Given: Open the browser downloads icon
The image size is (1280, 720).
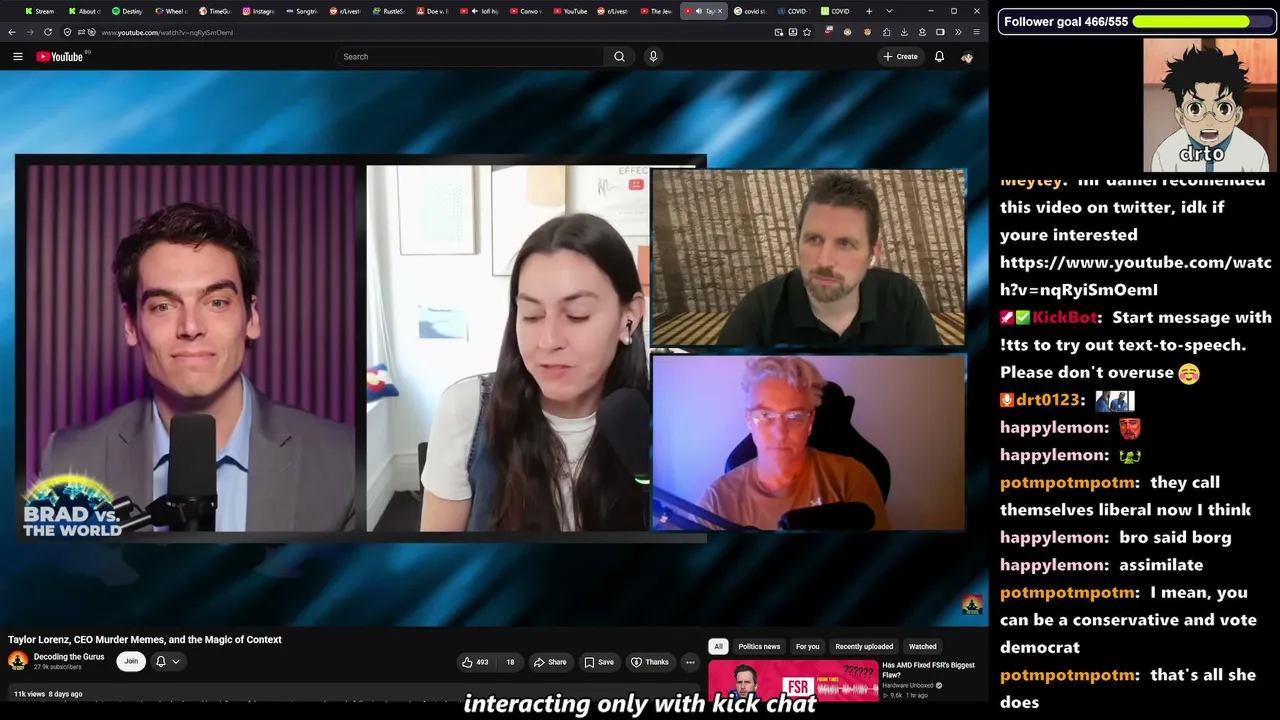Looking at the screenshot, I should (904, 32).
